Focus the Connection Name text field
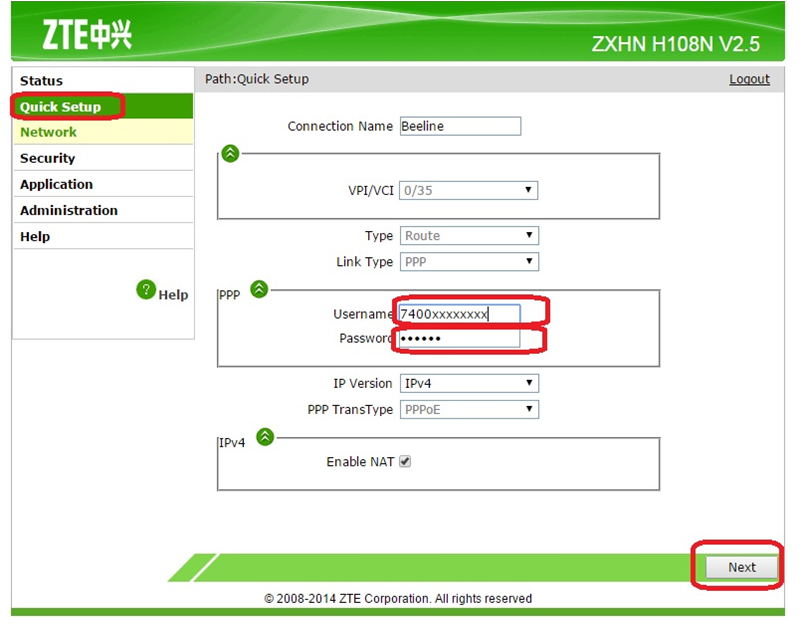The image size is (802, 628). (459, 126)
